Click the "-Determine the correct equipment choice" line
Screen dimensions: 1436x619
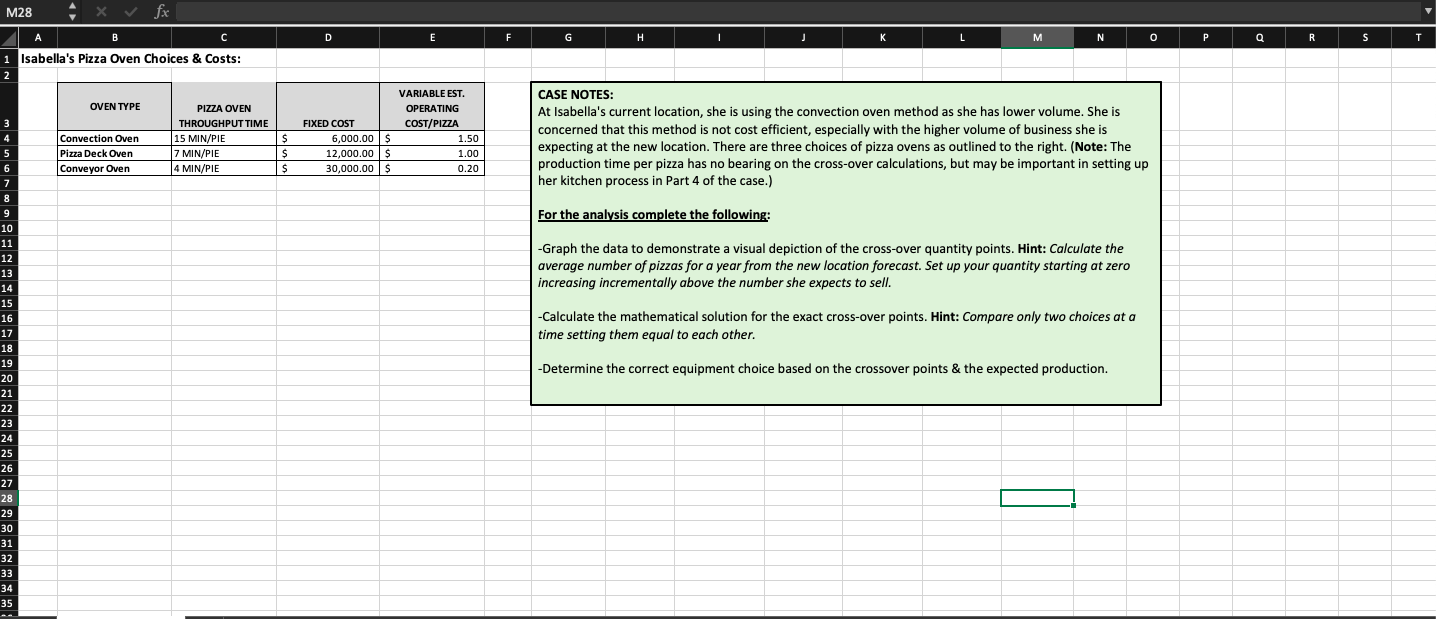click(x=822, y=369)
